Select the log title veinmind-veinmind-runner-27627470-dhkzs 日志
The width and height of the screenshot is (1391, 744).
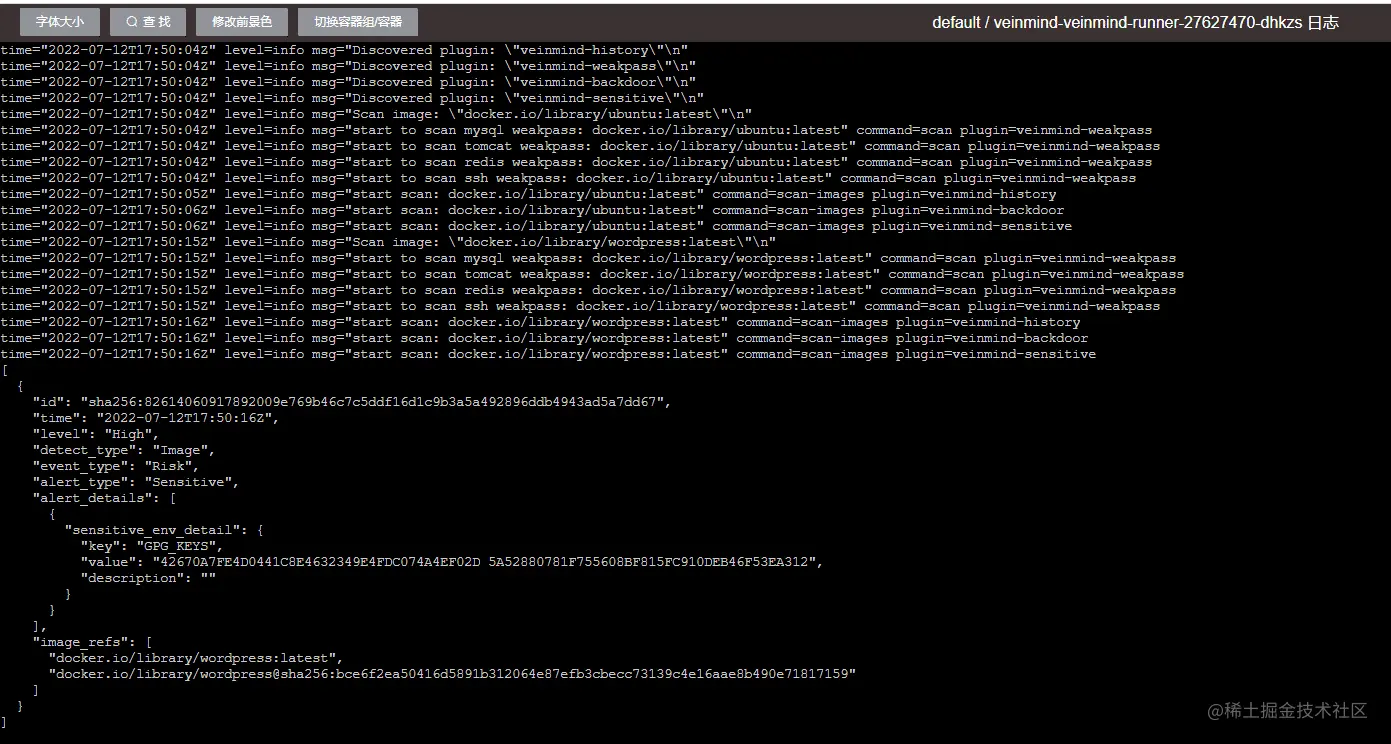click(x=1135, y=22)
